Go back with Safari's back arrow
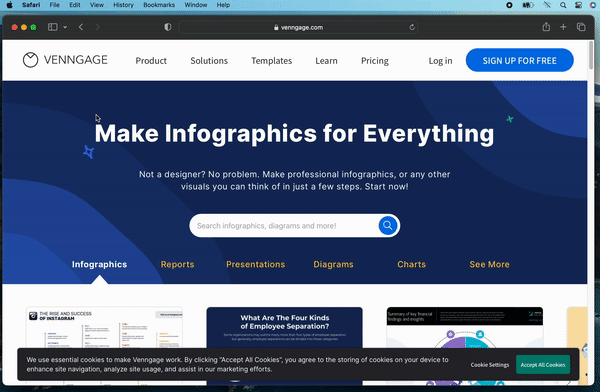 click(x=81, y=27)
